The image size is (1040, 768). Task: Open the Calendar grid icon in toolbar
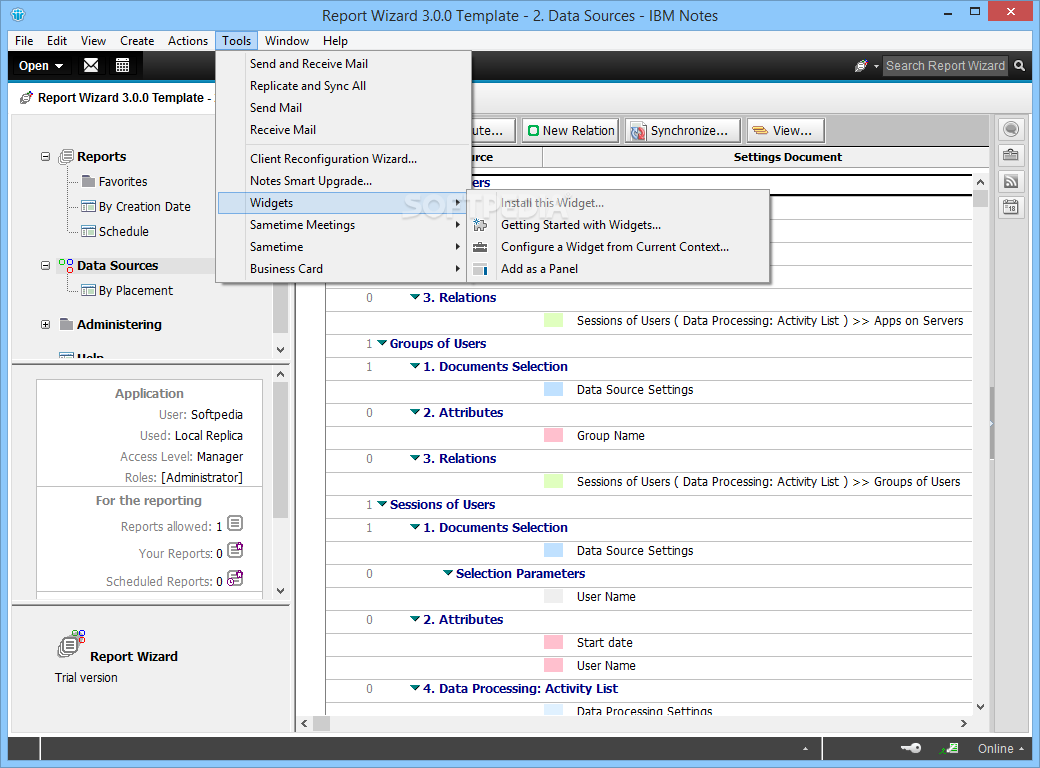[x=122, y=65]
